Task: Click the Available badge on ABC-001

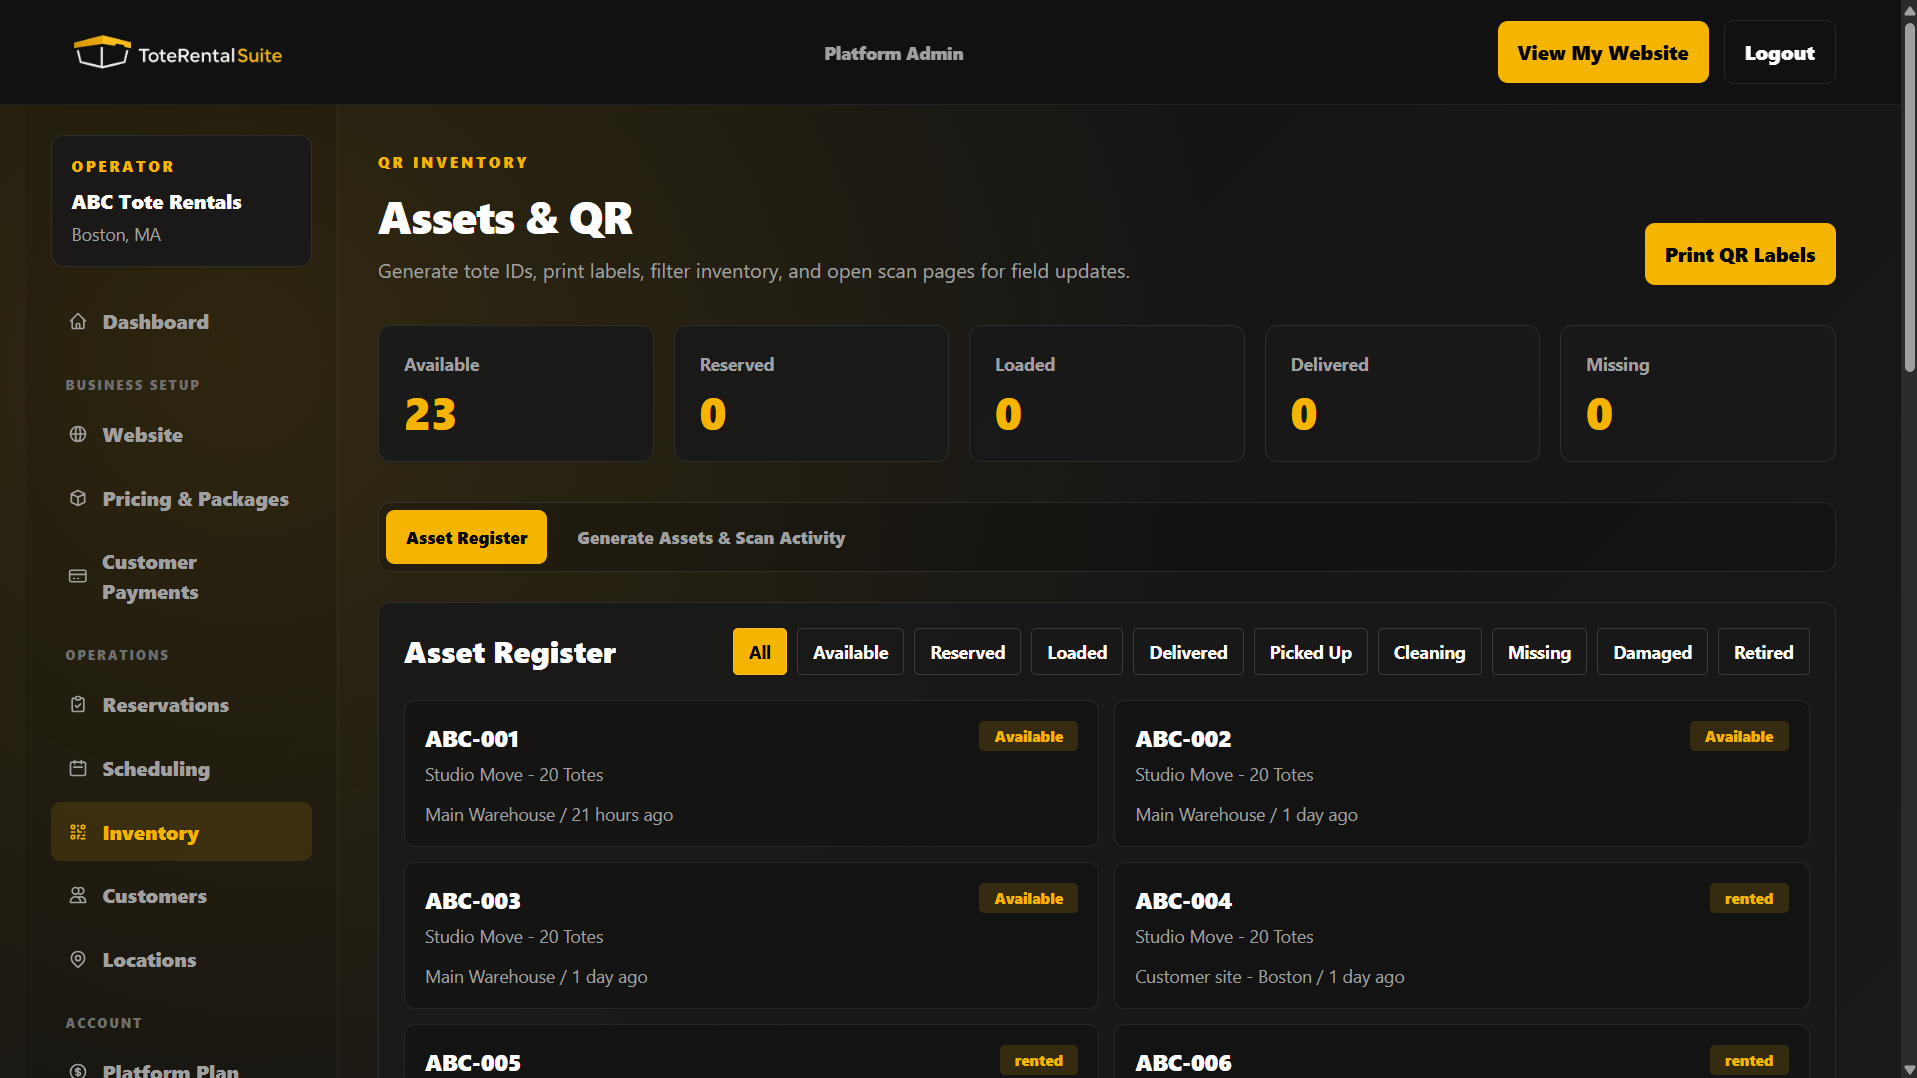Action: tap(1028, 736)
